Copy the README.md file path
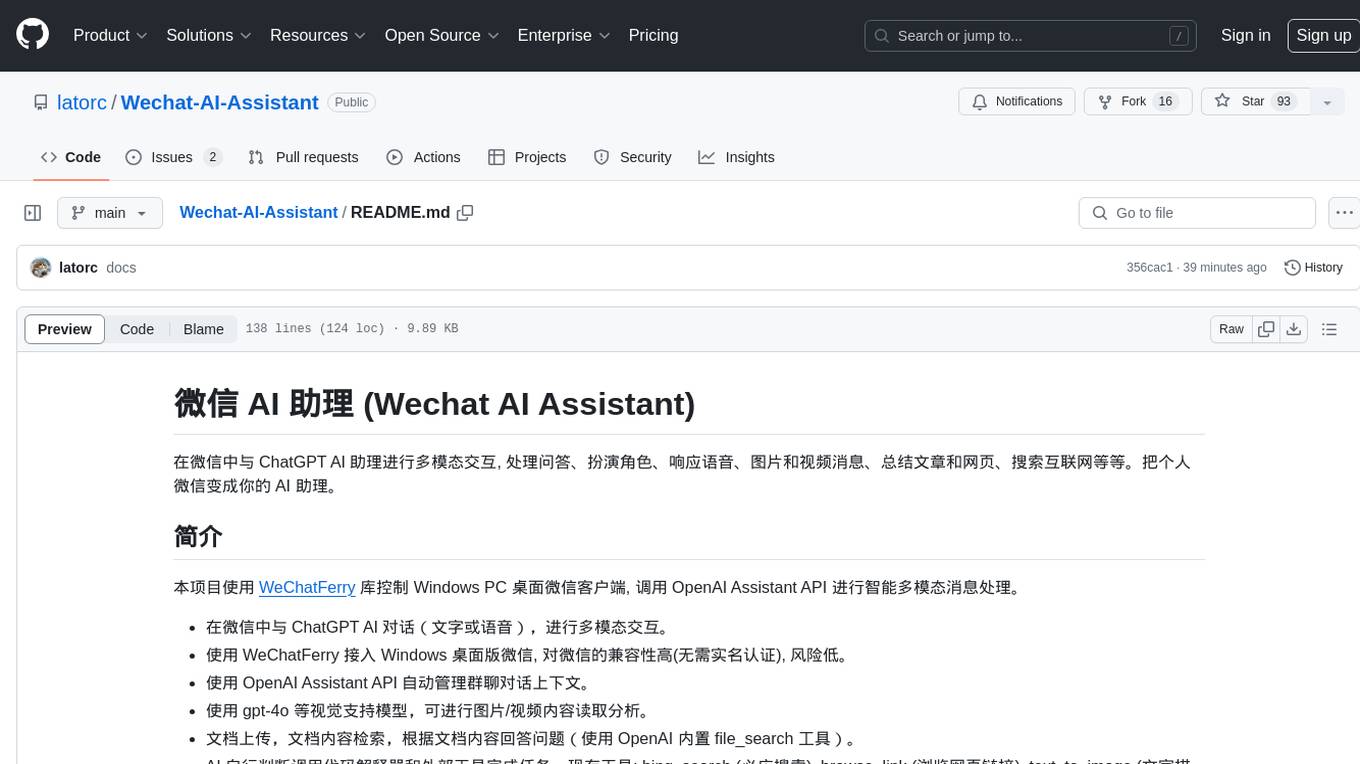This screenshot has width=1360, height=764. point(465,212)
